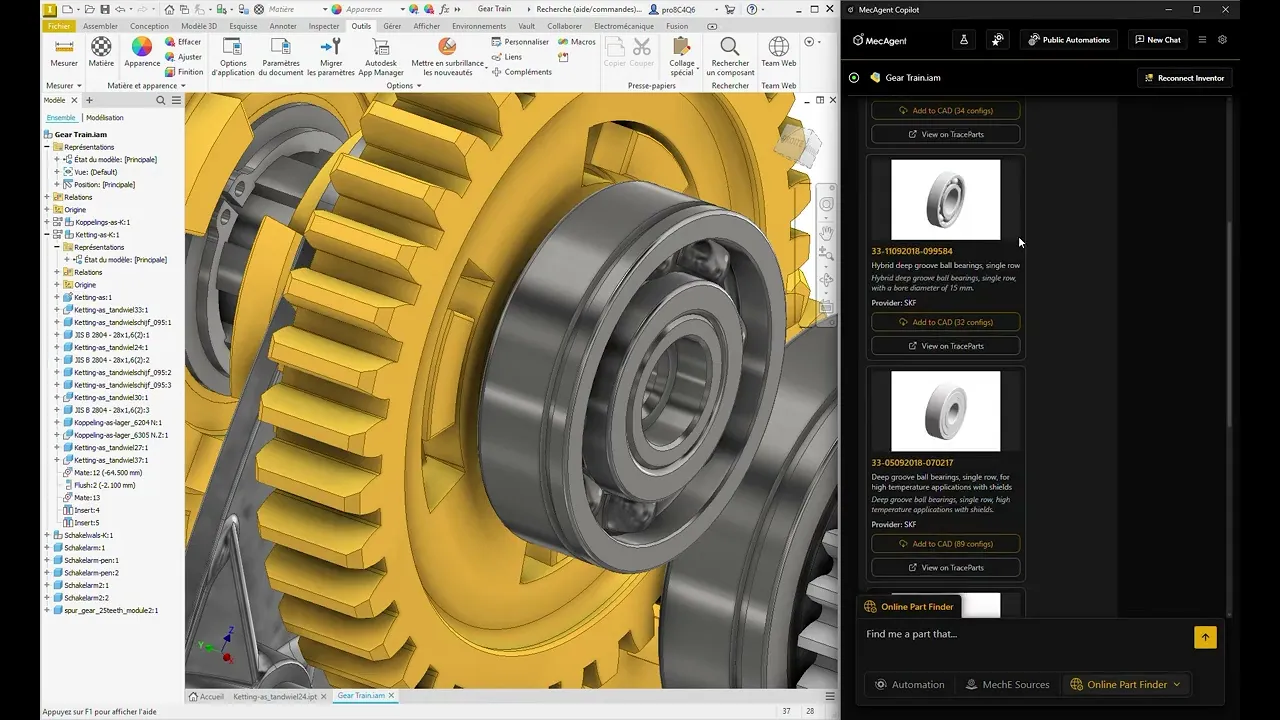Click Mettre en surbrillance les nouveautés

[447, 57]
